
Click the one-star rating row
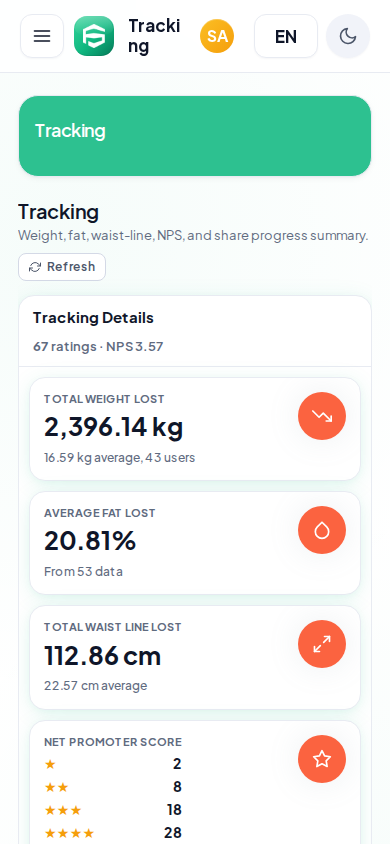113,764
